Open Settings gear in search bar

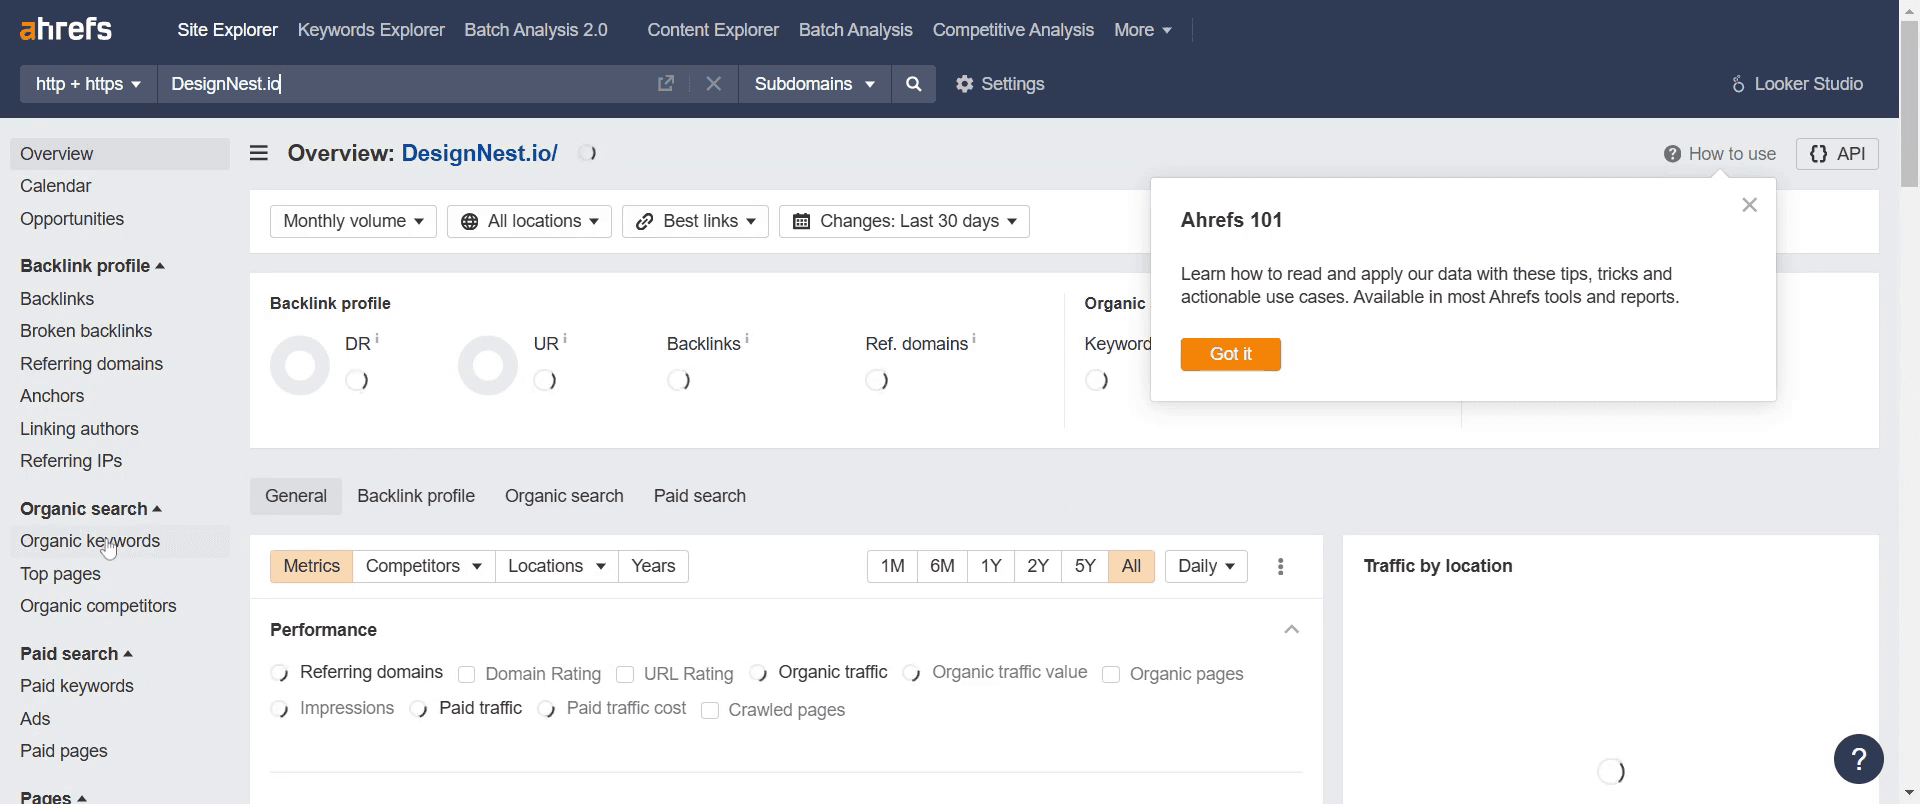pos(1000,84)
